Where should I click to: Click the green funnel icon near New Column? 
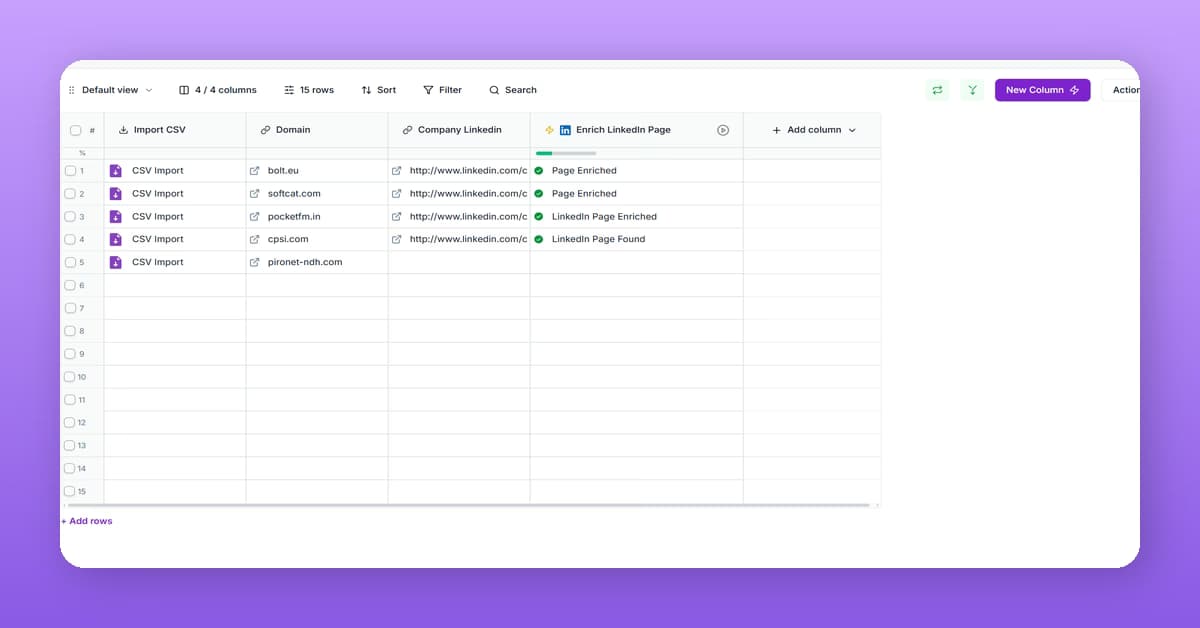(972, 89)
